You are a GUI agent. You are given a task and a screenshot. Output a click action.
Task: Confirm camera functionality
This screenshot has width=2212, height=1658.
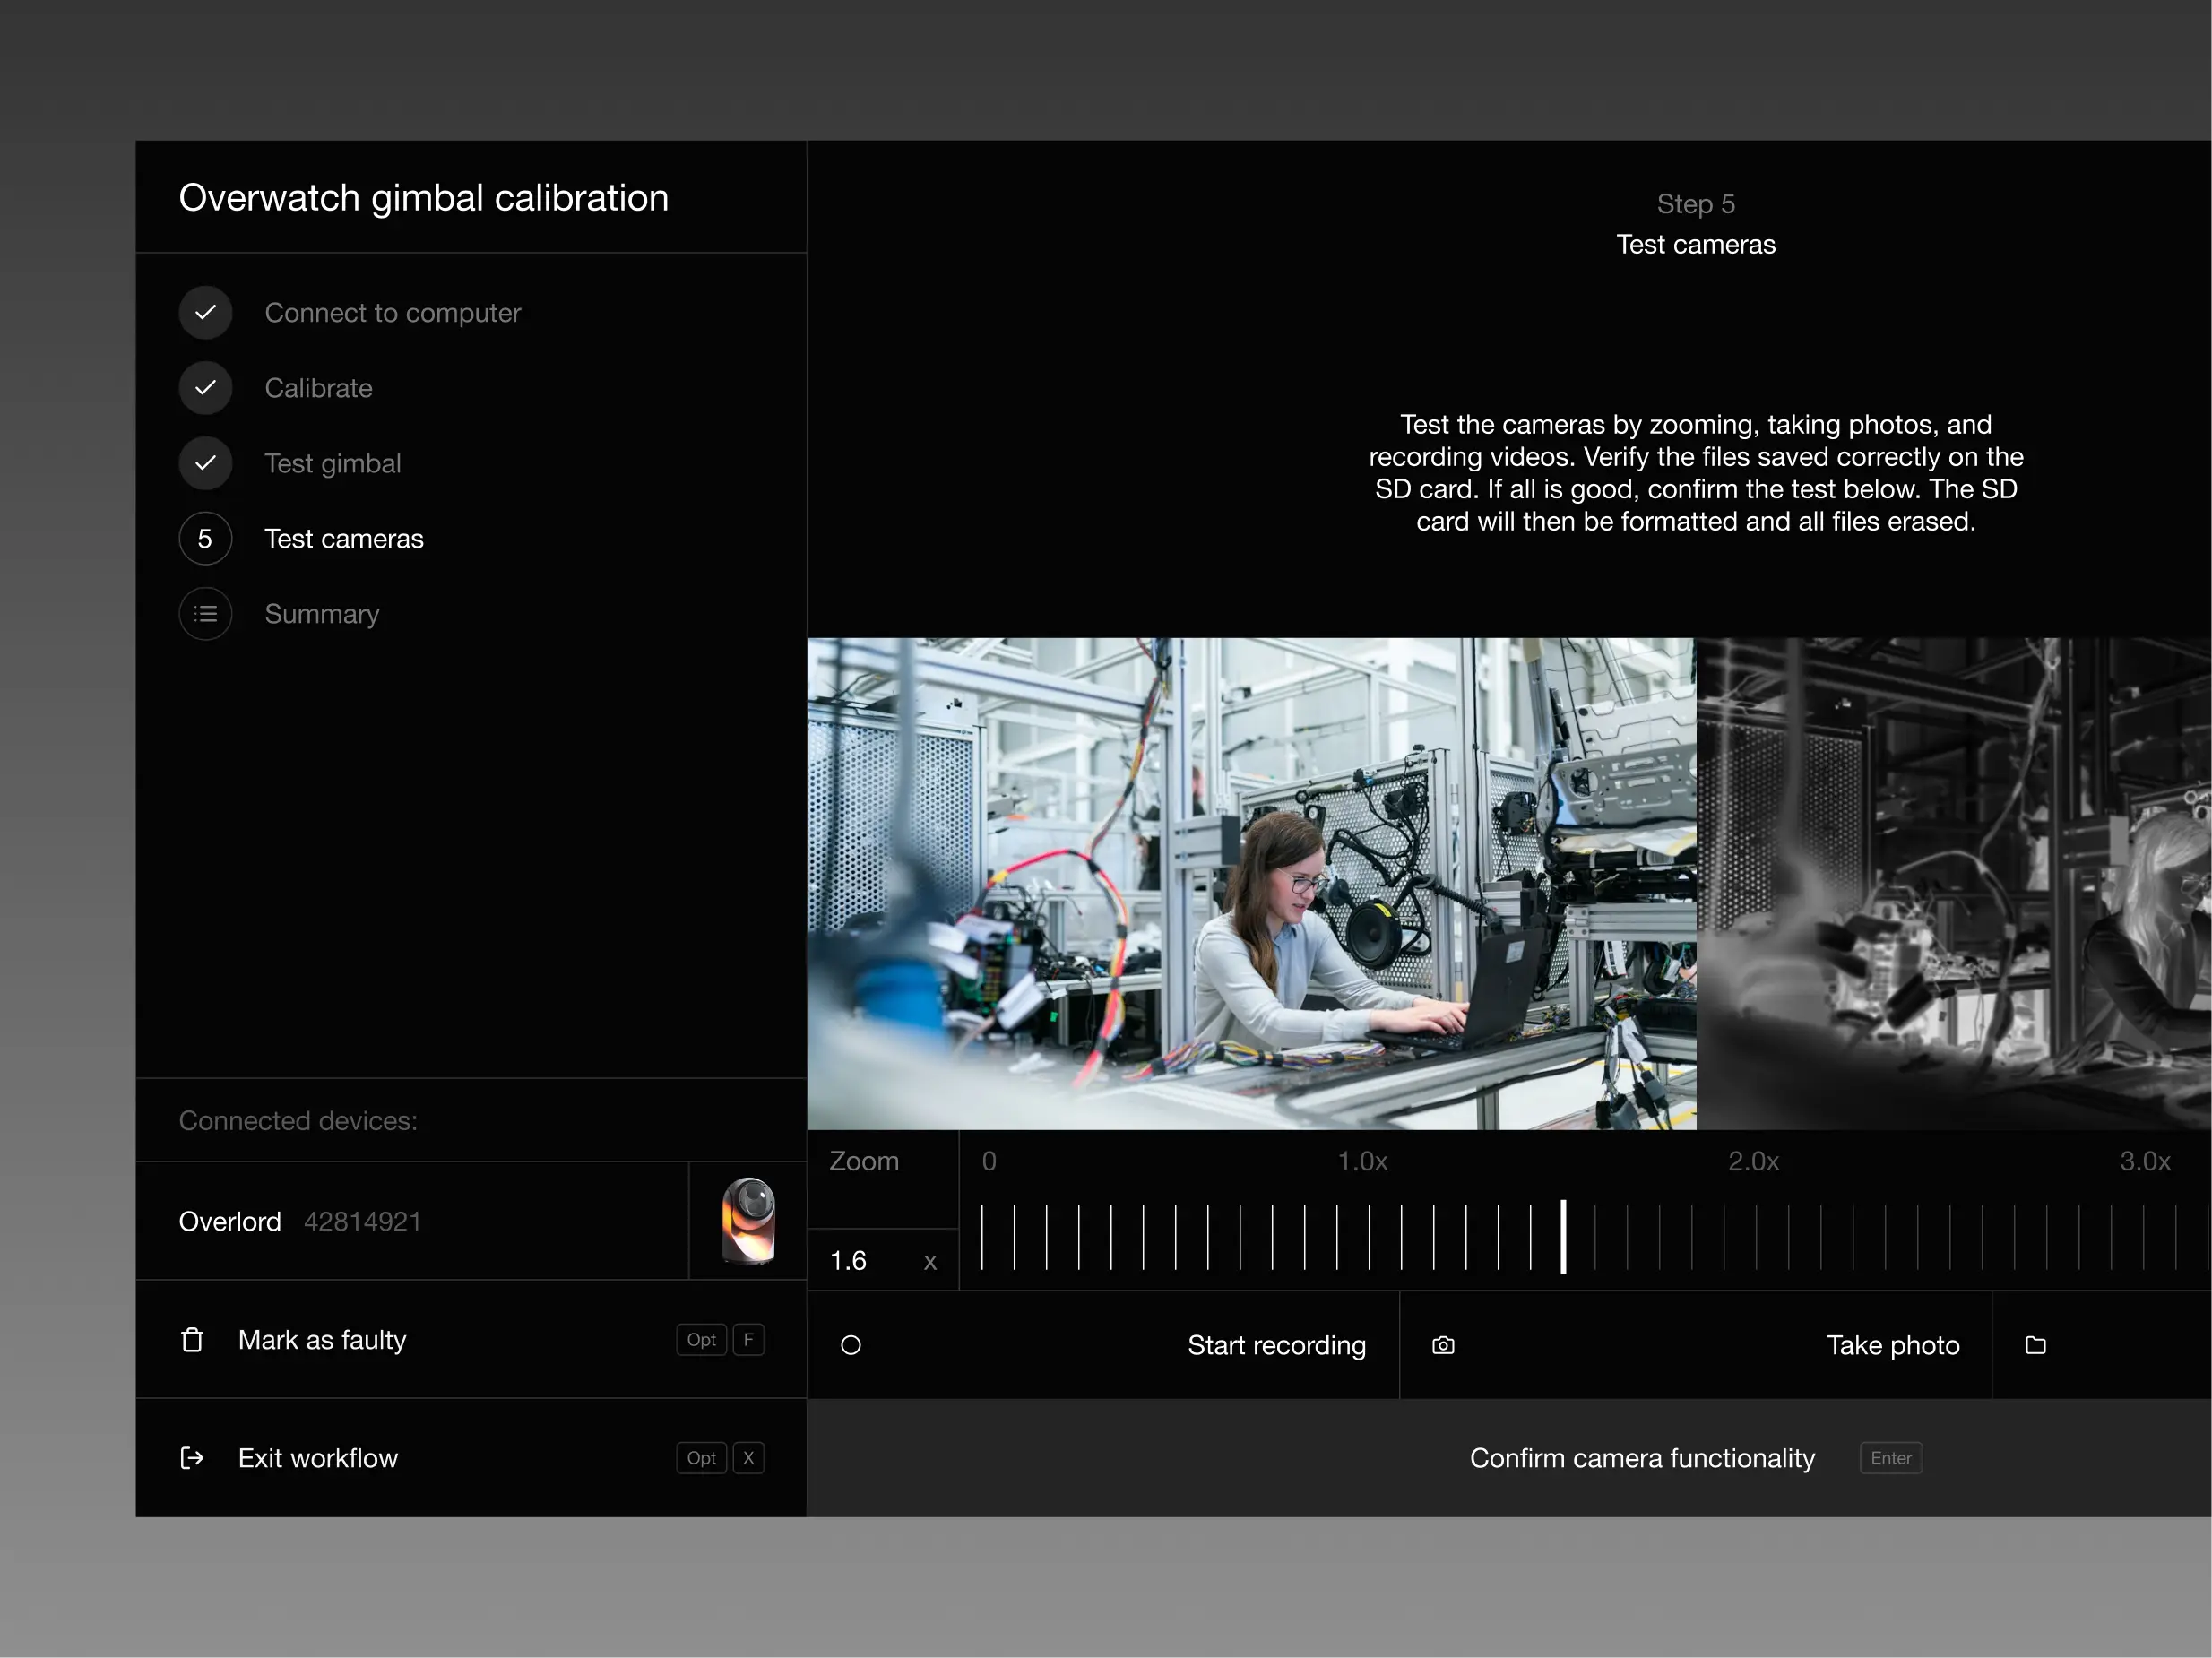click(1510, 1458)
